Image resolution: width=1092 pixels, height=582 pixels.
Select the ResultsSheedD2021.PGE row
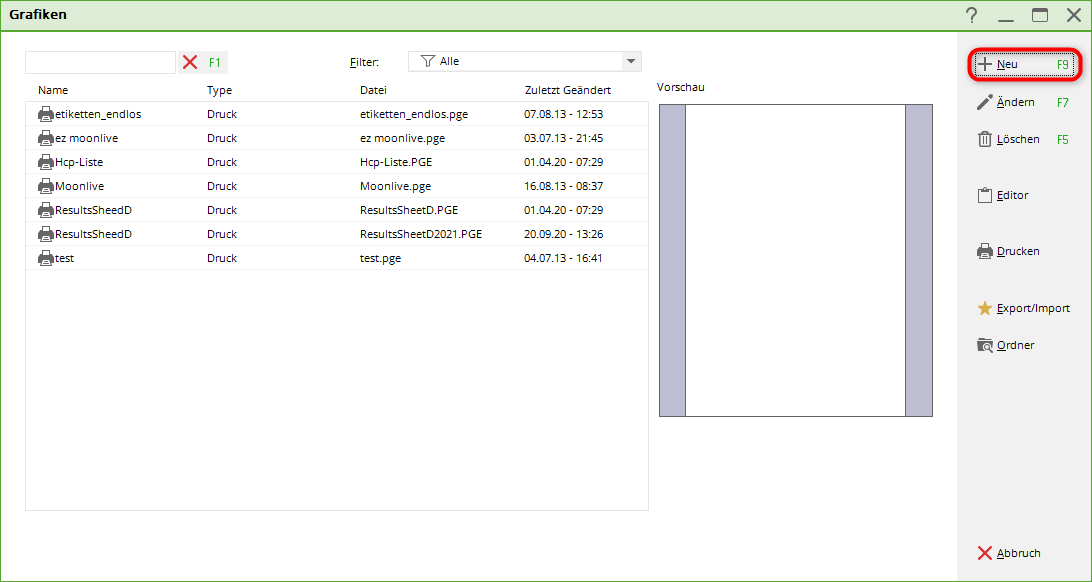pyautogui.click(x=420, y=234)
